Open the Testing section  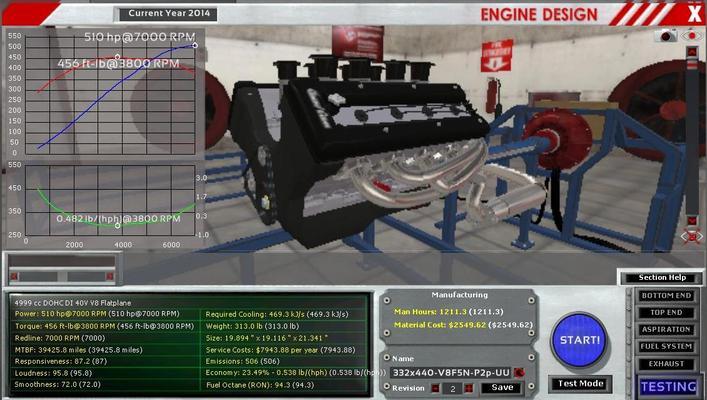(x=668, y=386)
